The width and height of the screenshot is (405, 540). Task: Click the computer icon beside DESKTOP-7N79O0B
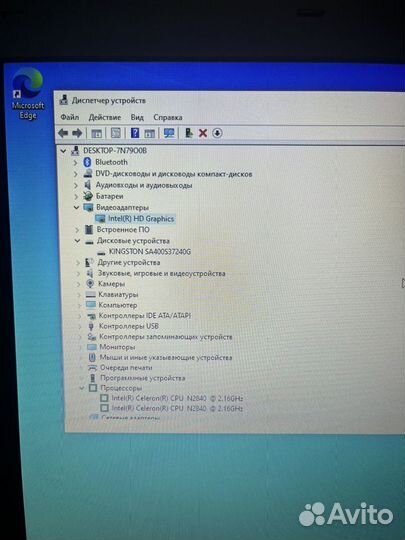pyautogui.click(x=75, y=150)
